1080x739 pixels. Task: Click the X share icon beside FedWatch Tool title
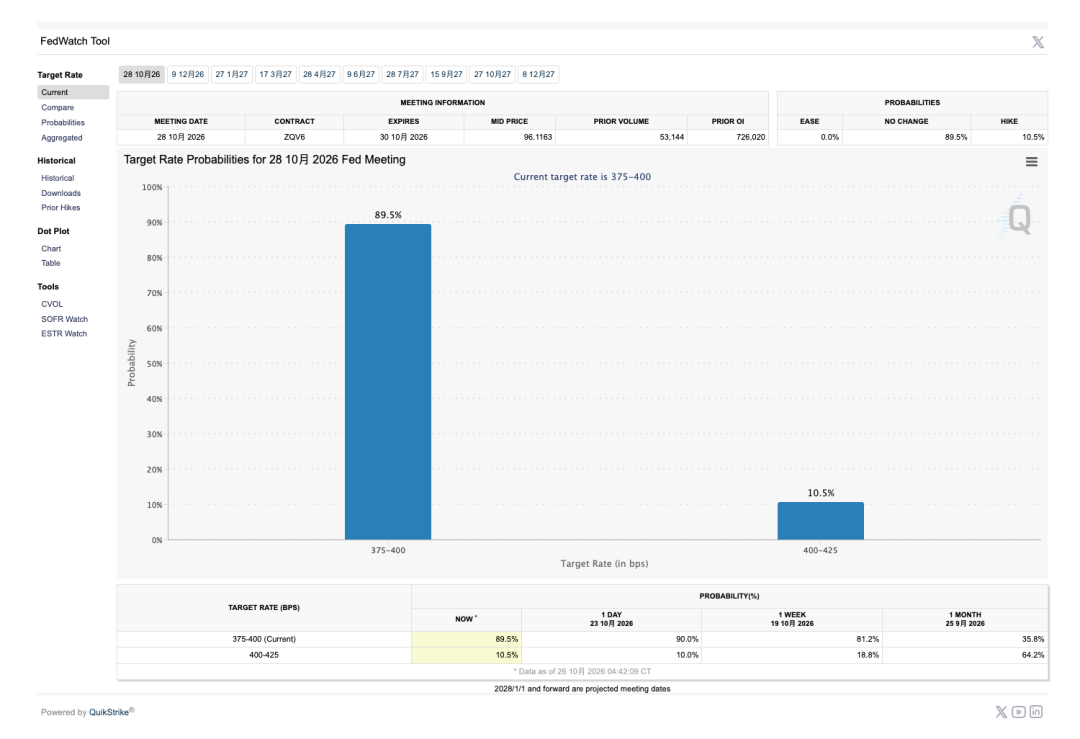coord(1037,42)
